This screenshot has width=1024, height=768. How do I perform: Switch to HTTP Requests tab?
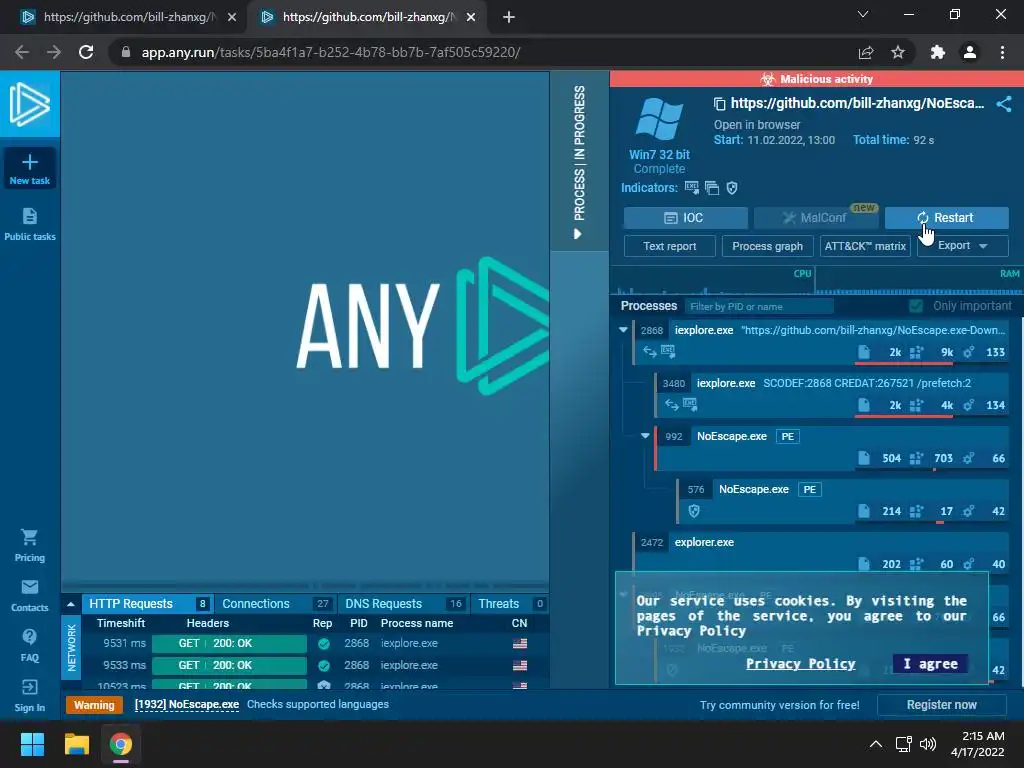tap(148, 603)
